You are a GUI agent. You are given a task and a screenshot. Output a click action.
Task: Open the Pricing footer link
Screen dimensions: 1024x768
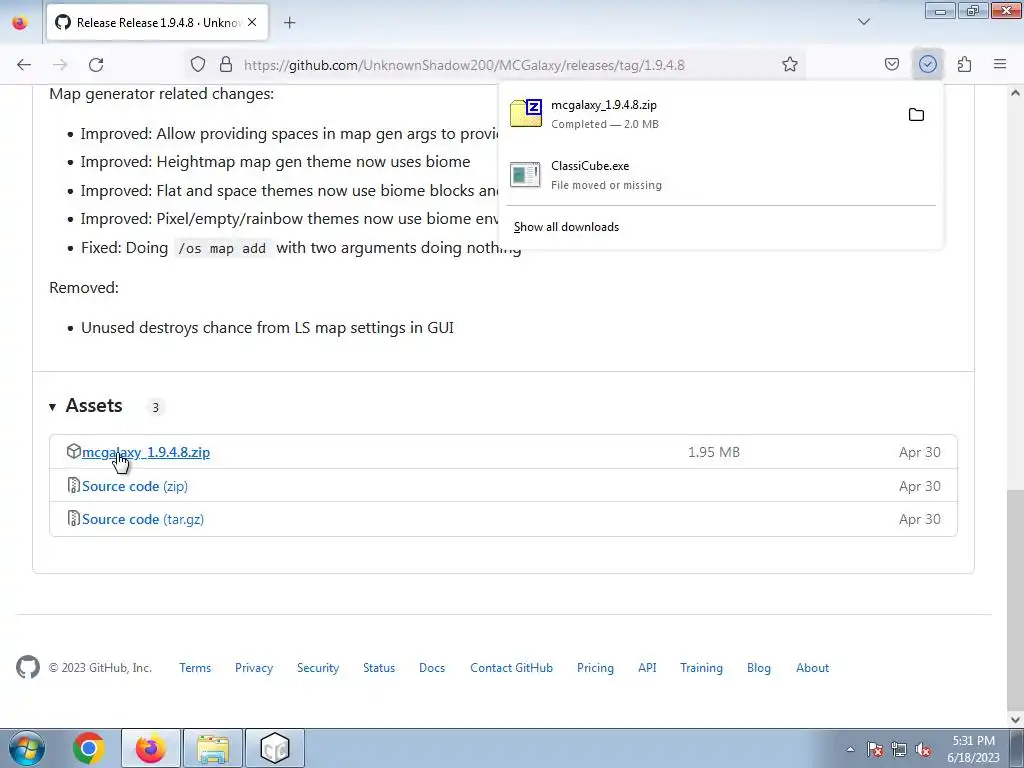595,667
